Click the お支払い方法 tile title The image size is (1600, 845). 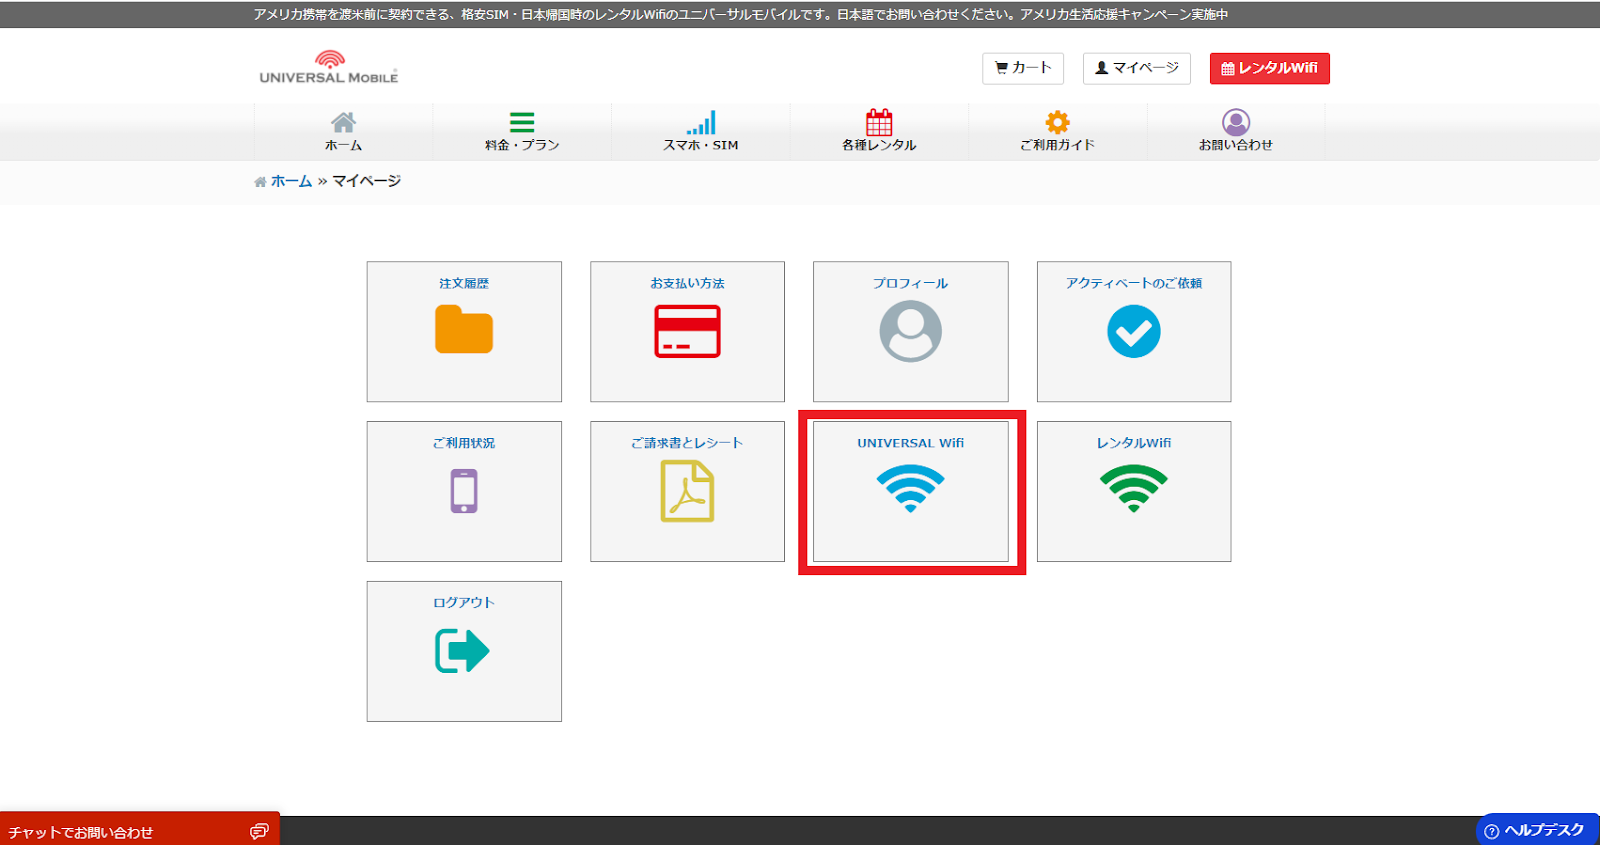tap(687, 283)
